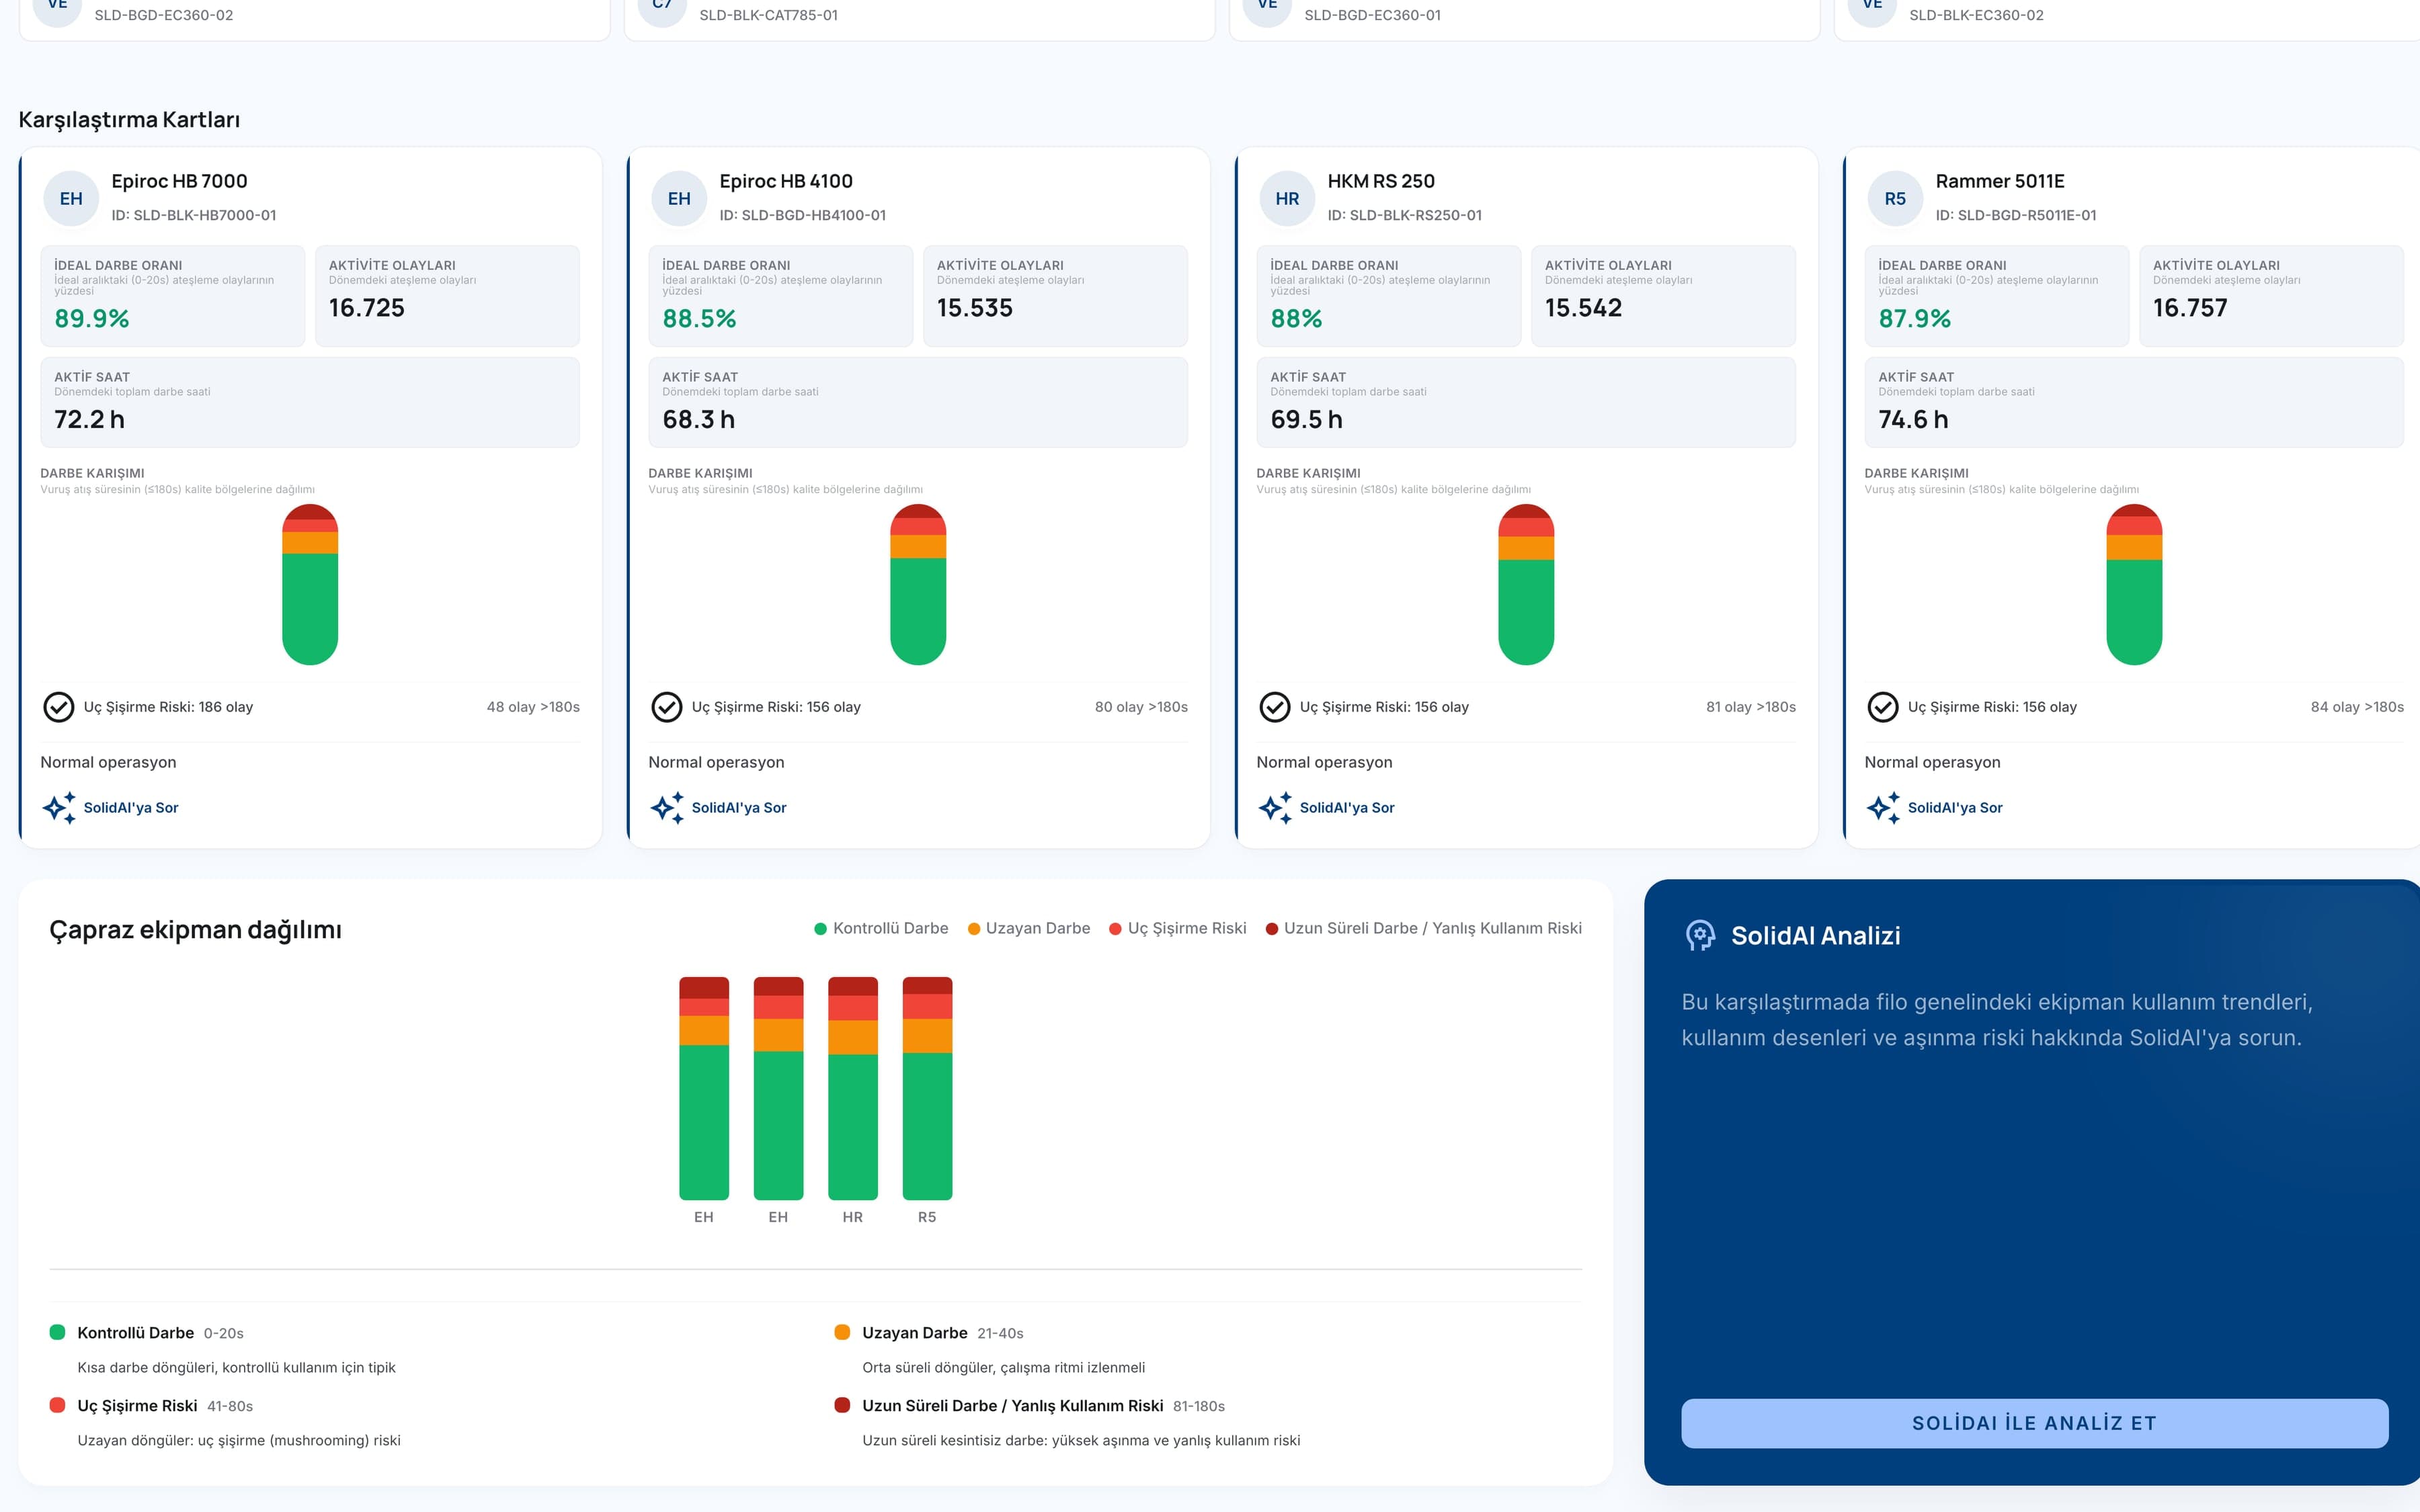This screenshot has width=2420, height=1512.
Task: Click the EH avatar on Epiroc HB 4100 card
Action: (x=679, y=198)
